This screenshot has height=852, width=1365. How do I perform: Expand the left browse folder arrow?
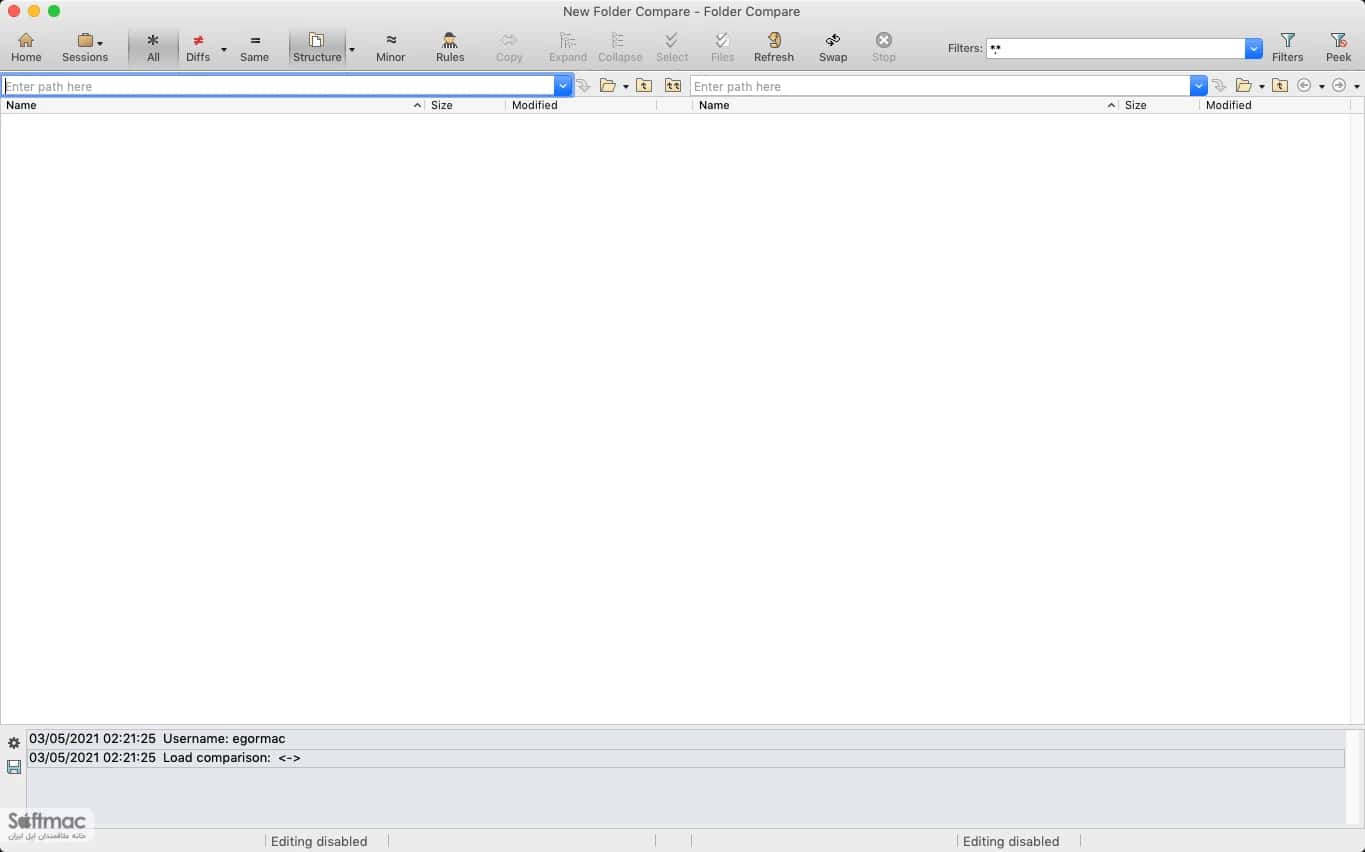(x=626, y=87)
